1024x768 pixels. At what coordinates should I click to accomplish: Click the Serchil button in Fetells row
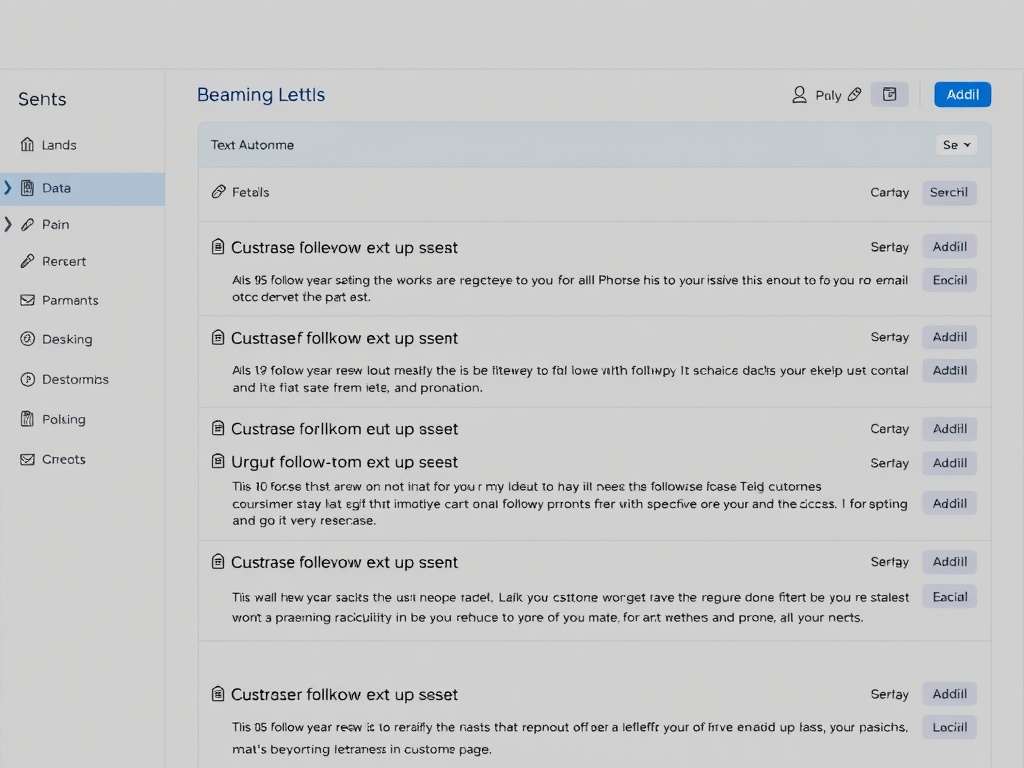pyautogui.click(x=948, y=192)
